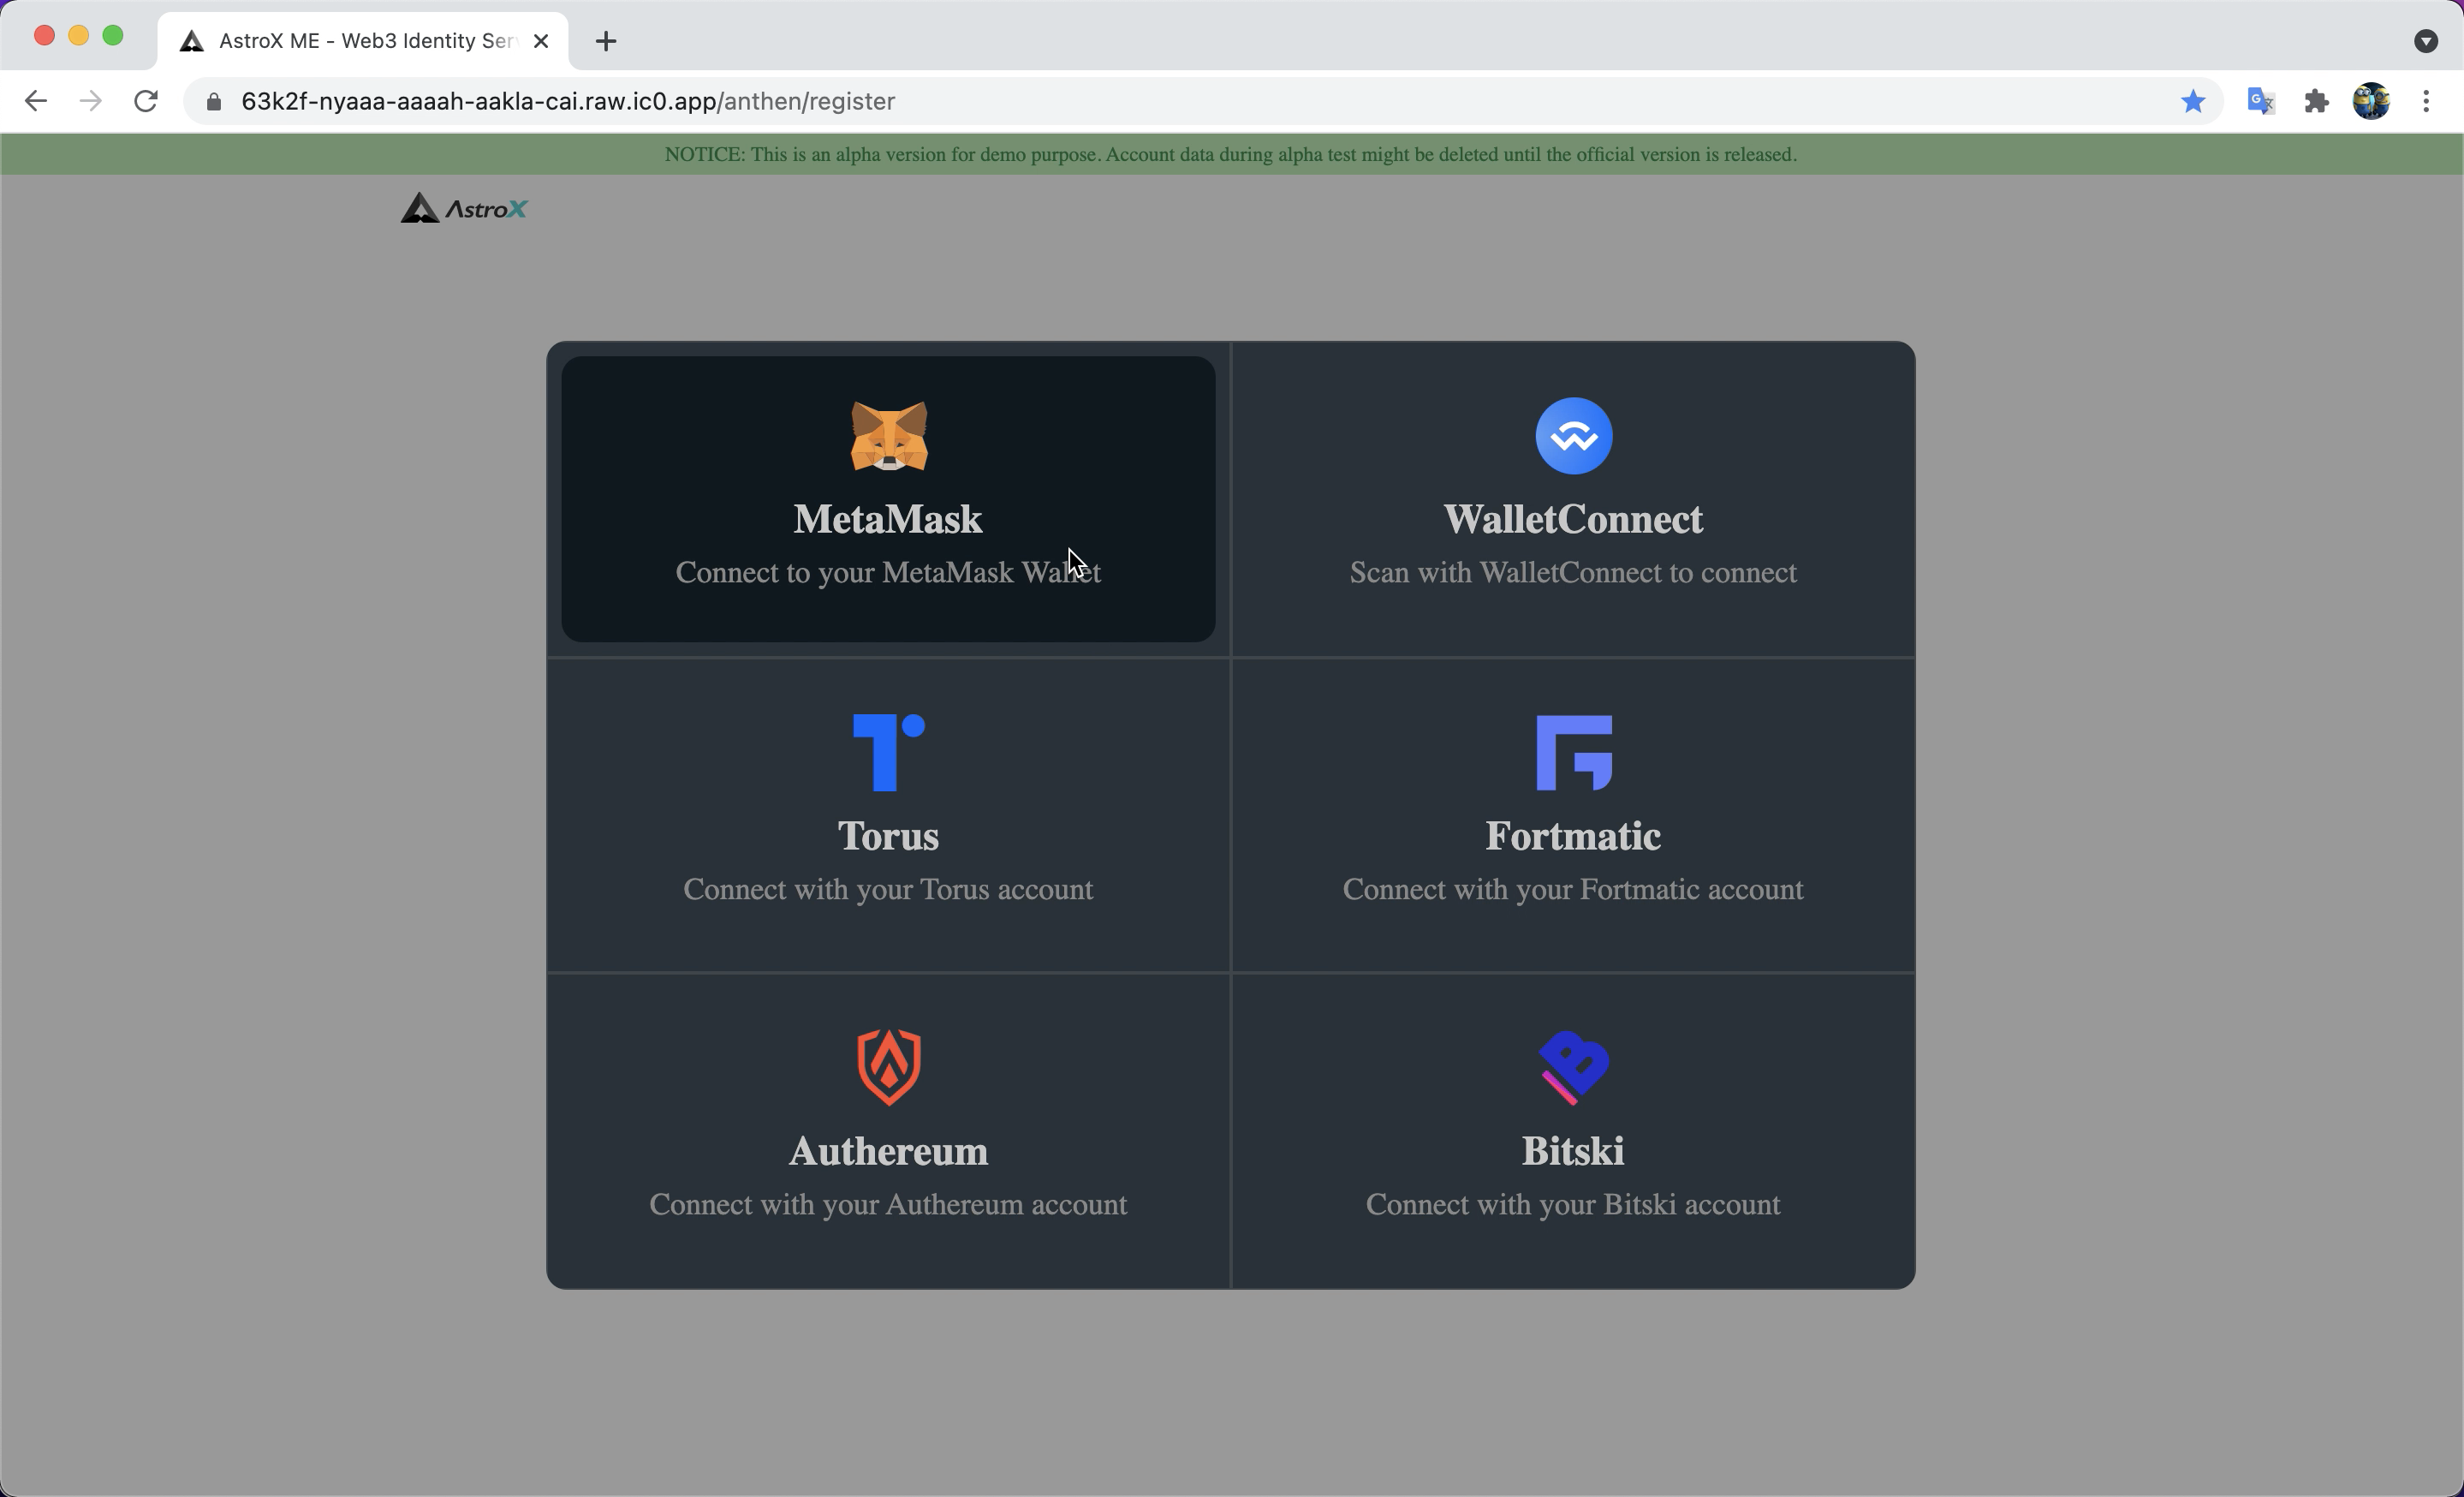Screen dimensions: 2464x1497
Task: Reload the page
Action: pos(146,101)
